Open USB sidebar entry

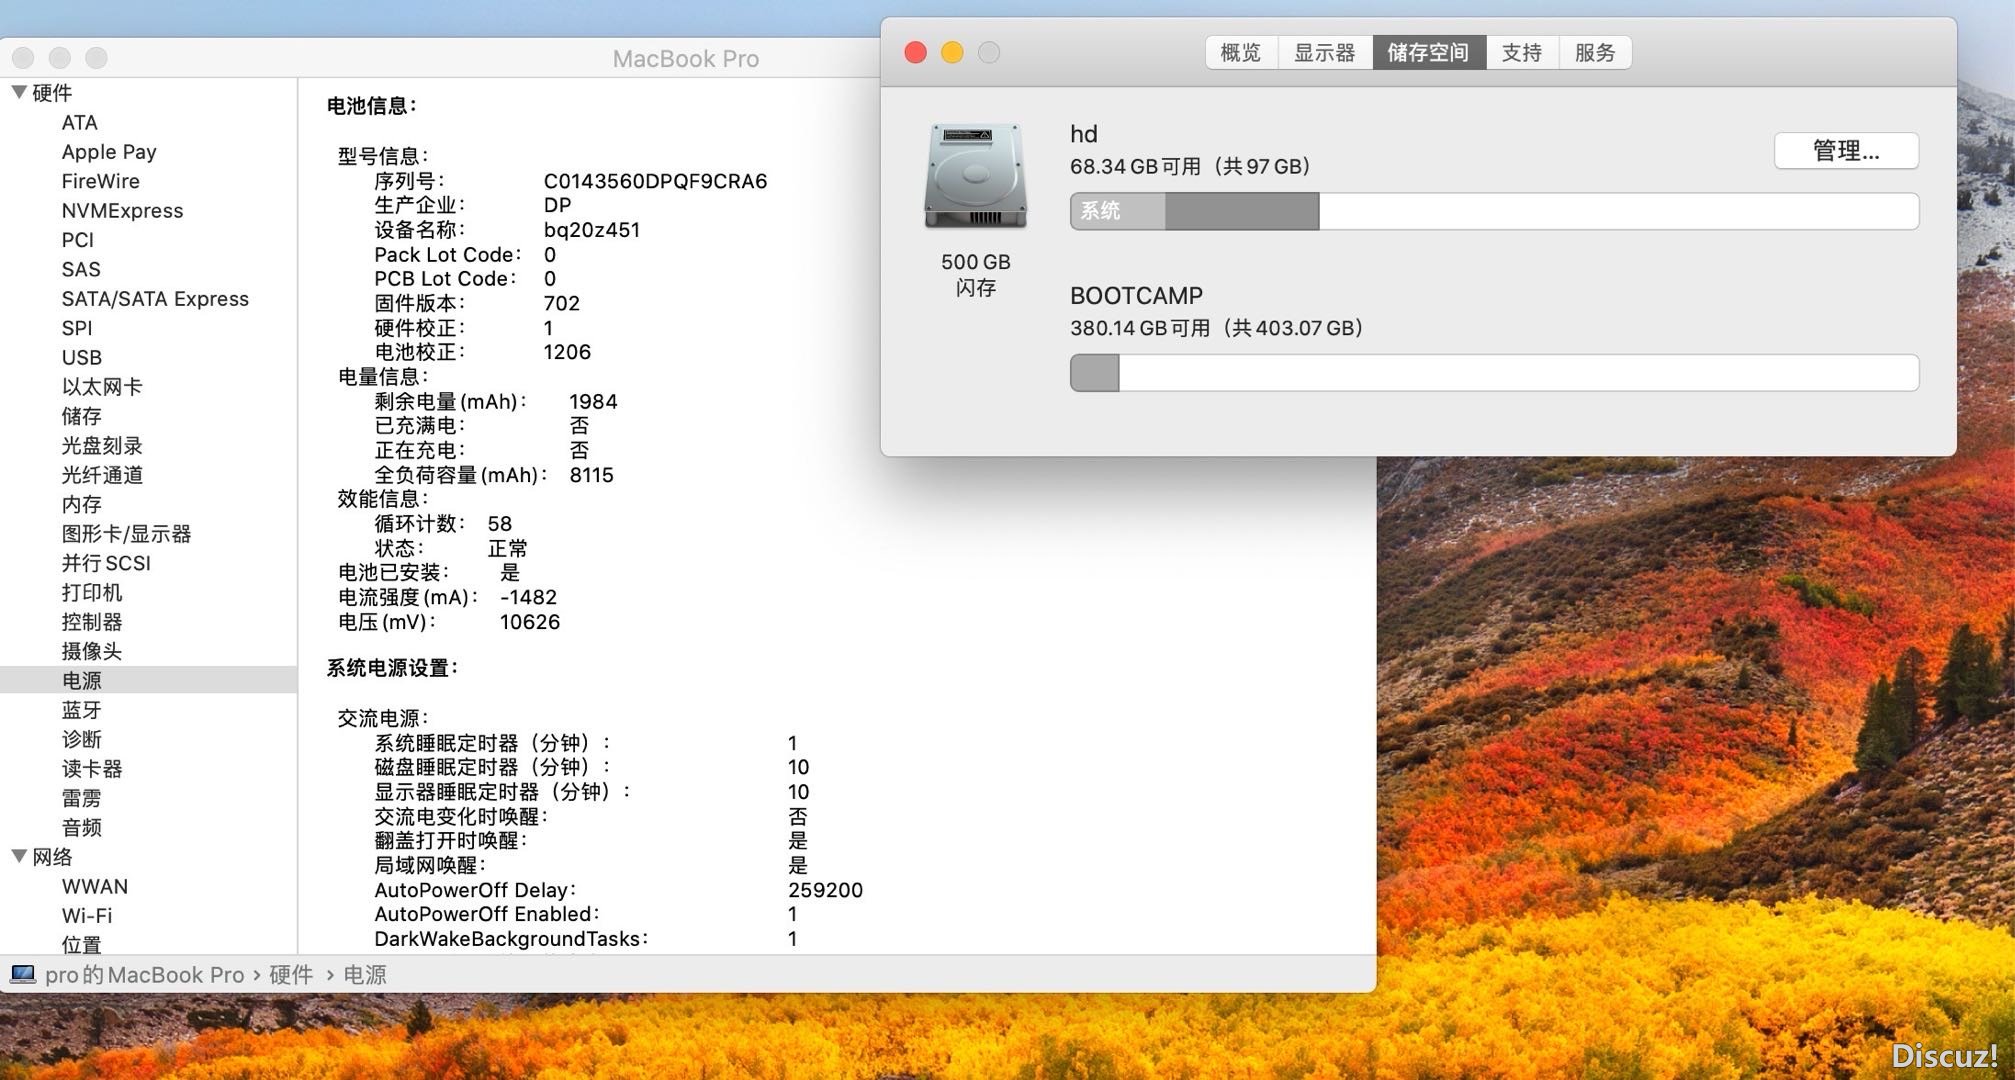pyautogui.click(x=81, y=357)
